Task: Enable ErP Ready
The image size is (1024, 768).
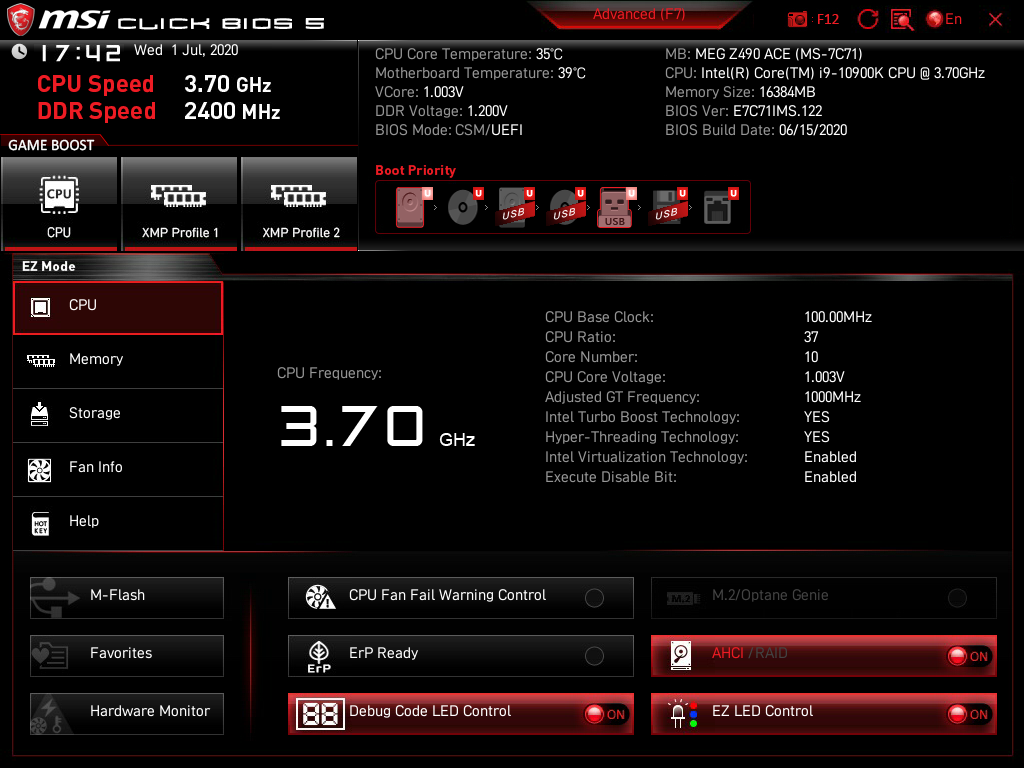Action: pos(594,656)
